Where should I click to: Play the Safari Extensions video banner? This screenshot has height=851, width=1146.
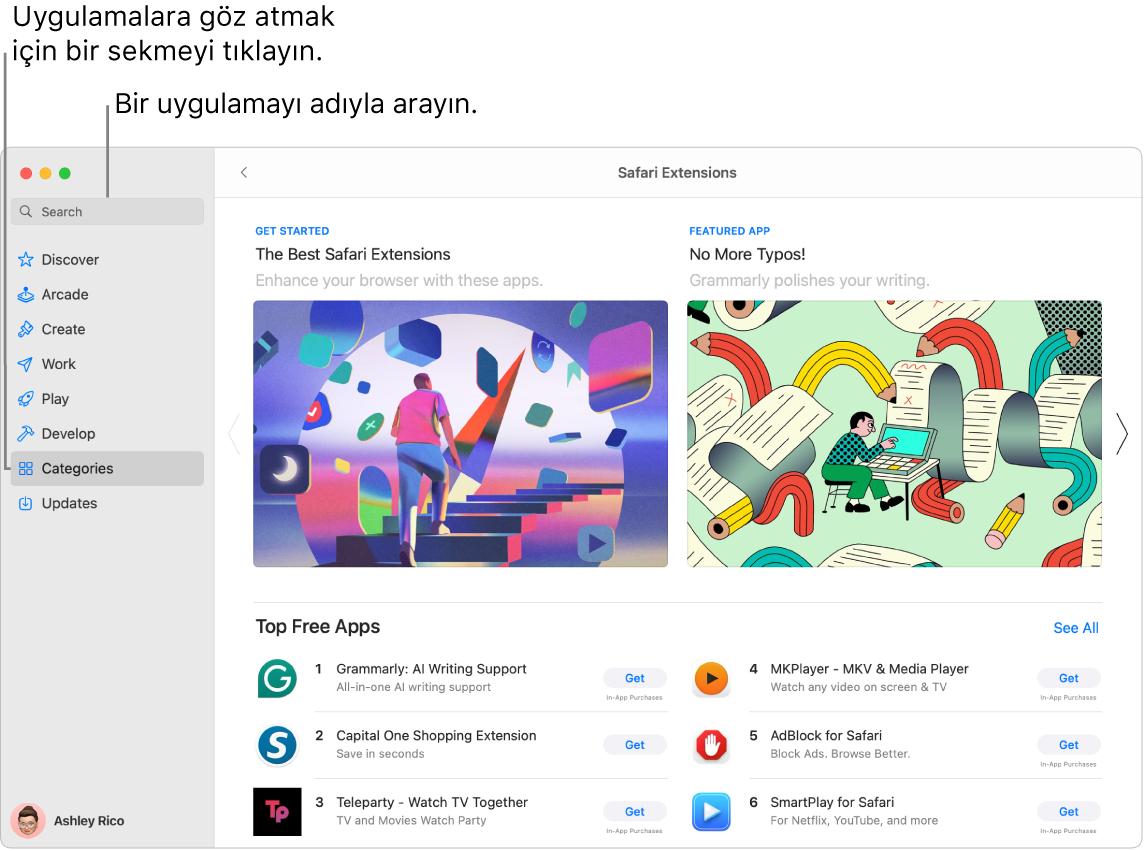click(596, 543)
